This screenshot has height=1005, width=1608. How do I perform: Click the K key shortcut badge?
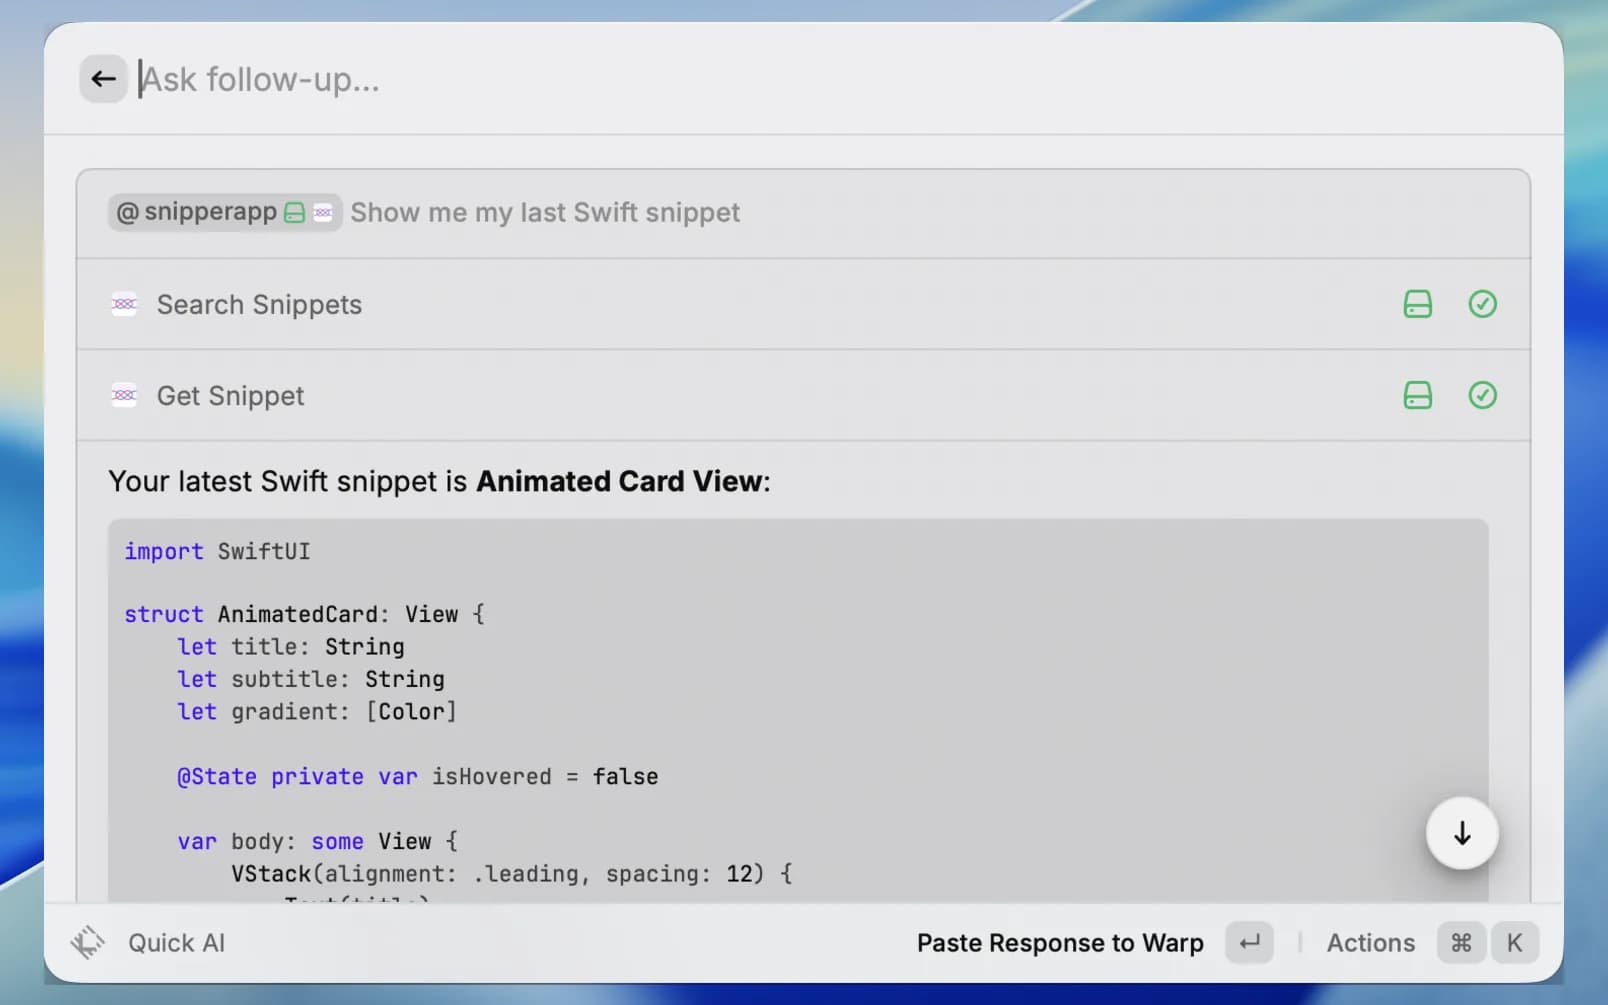pyautogui.click(x=1514, y=943)
